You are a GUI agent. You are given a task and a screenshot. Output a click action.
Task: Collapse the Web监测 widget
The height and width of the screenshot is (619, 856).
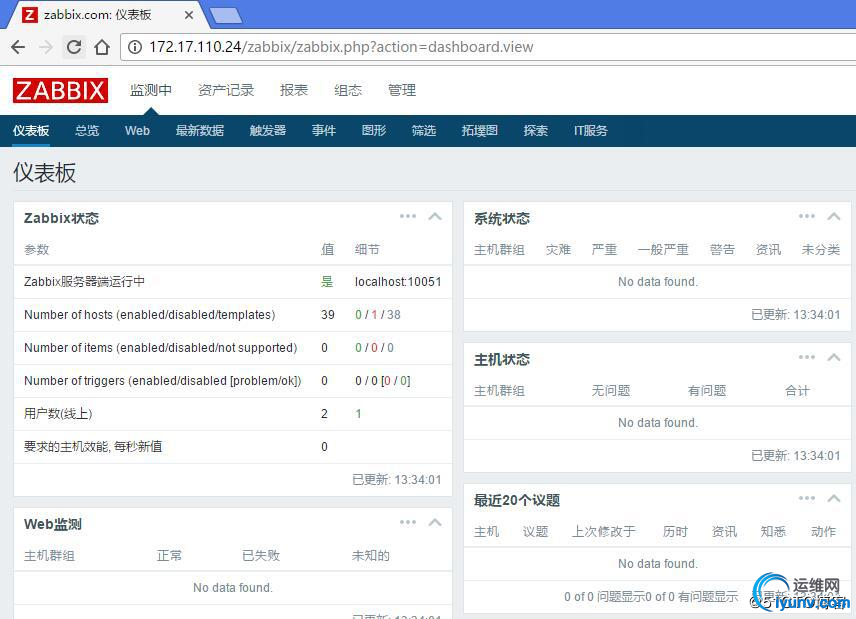pos(435,522)
